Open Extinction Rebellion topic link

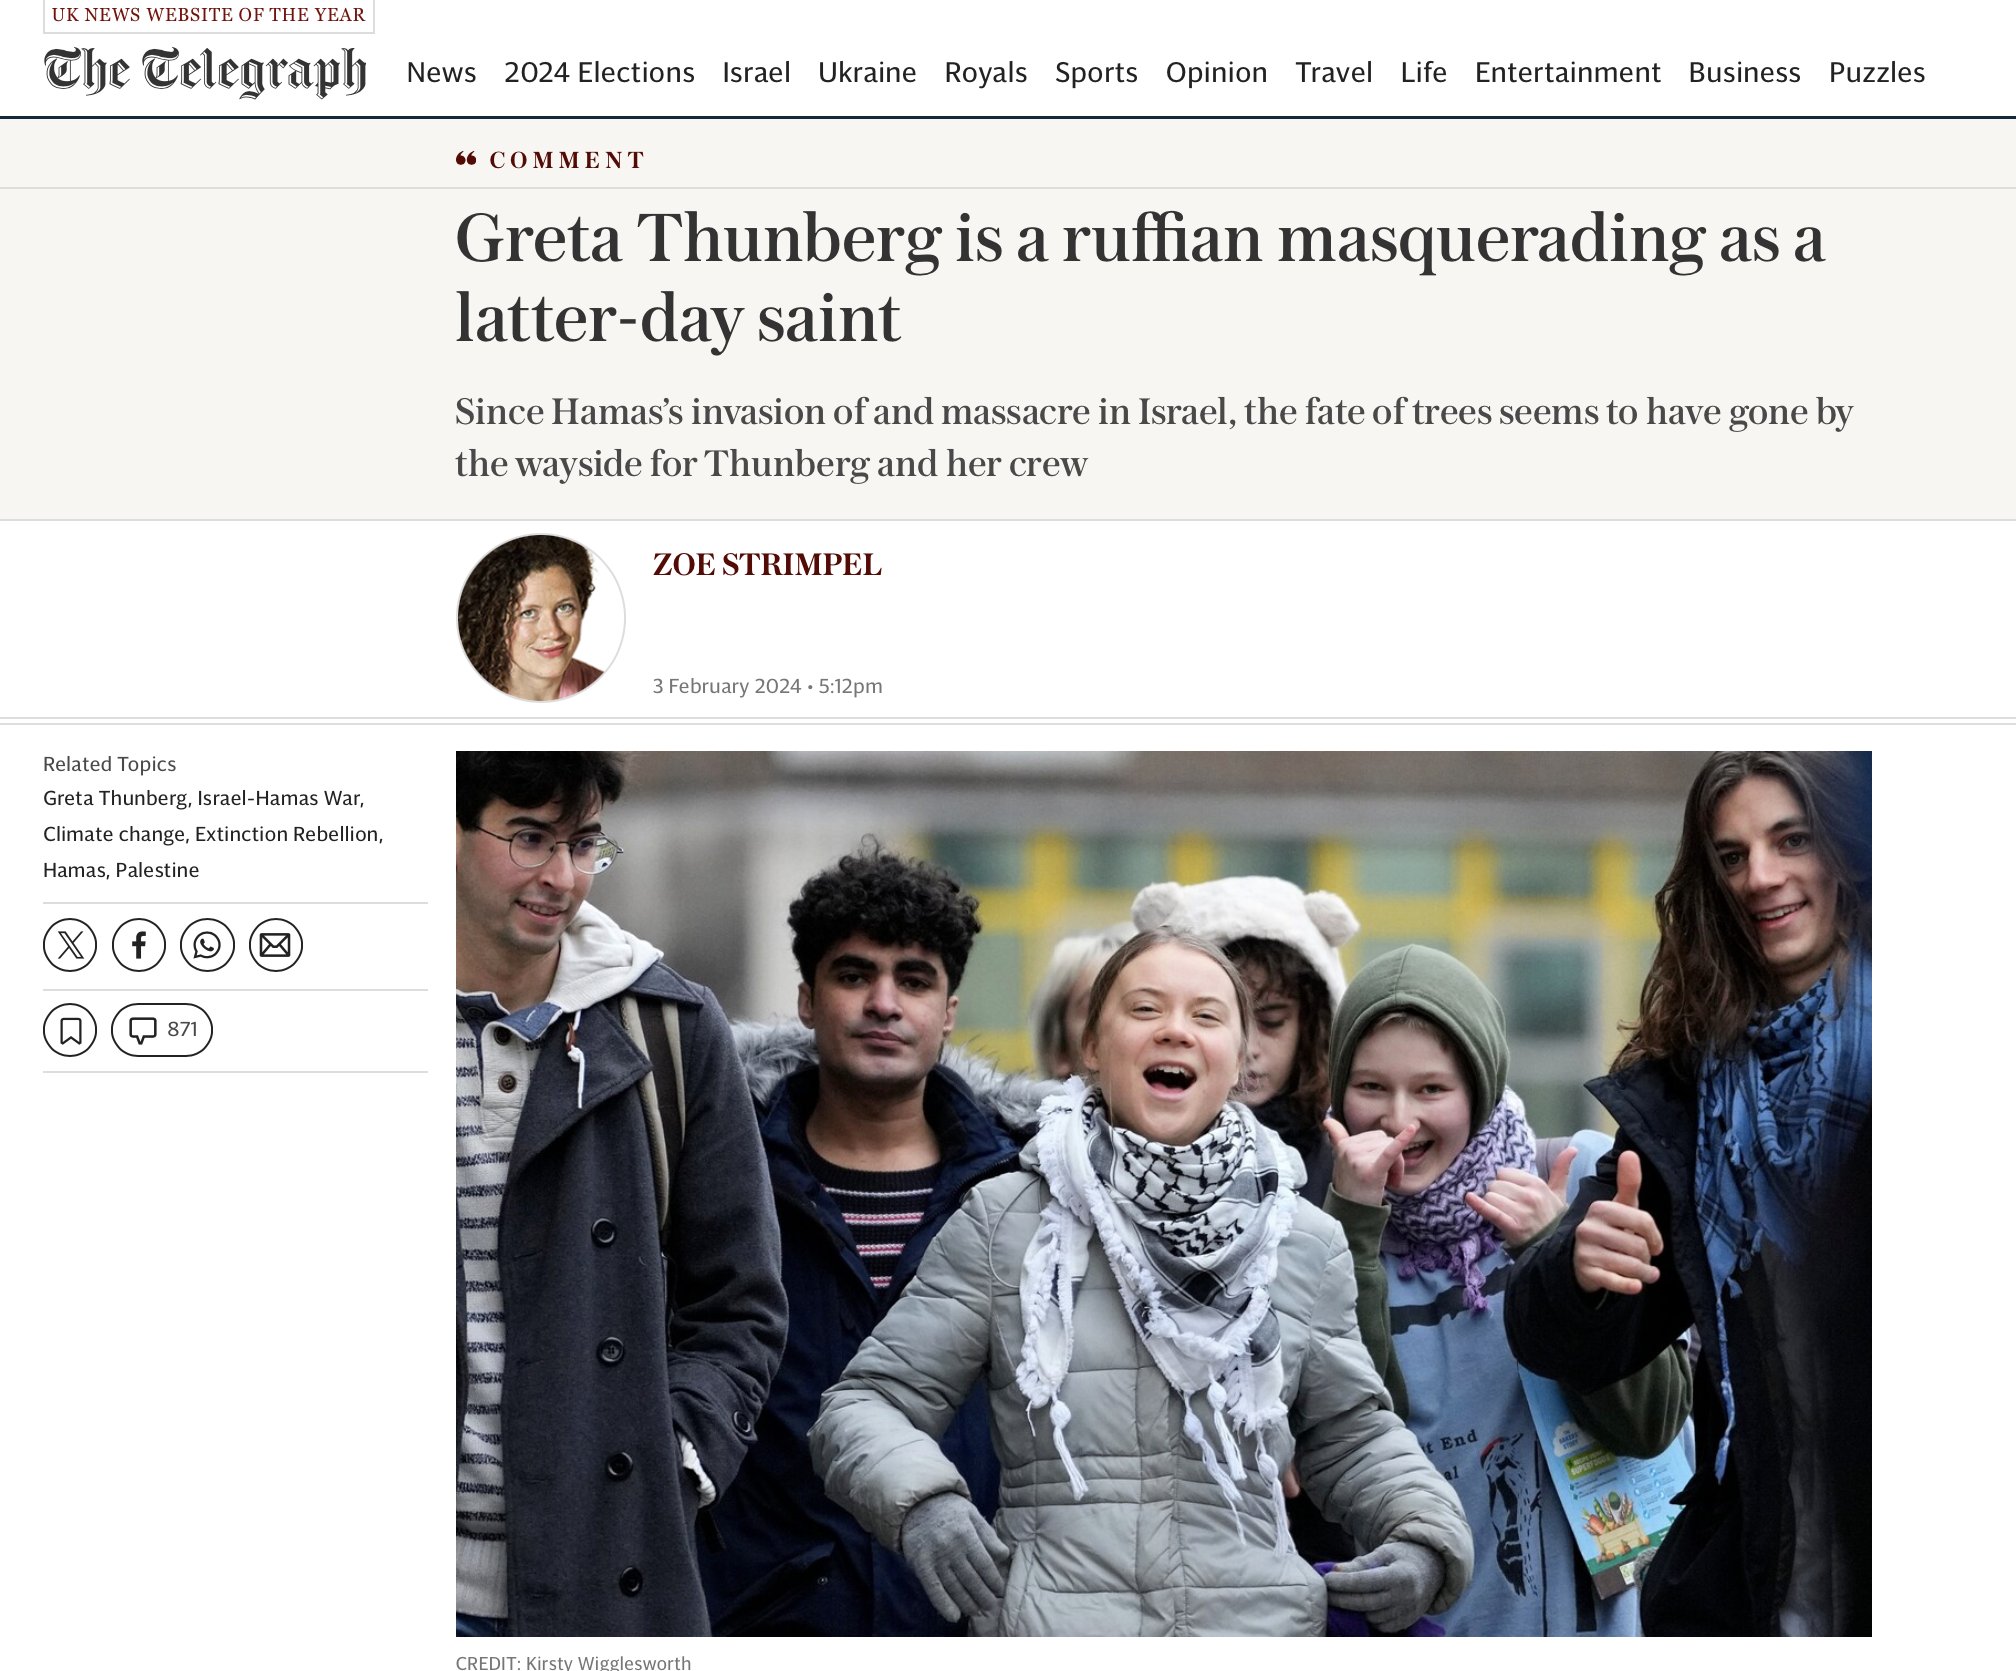[287, 834]
